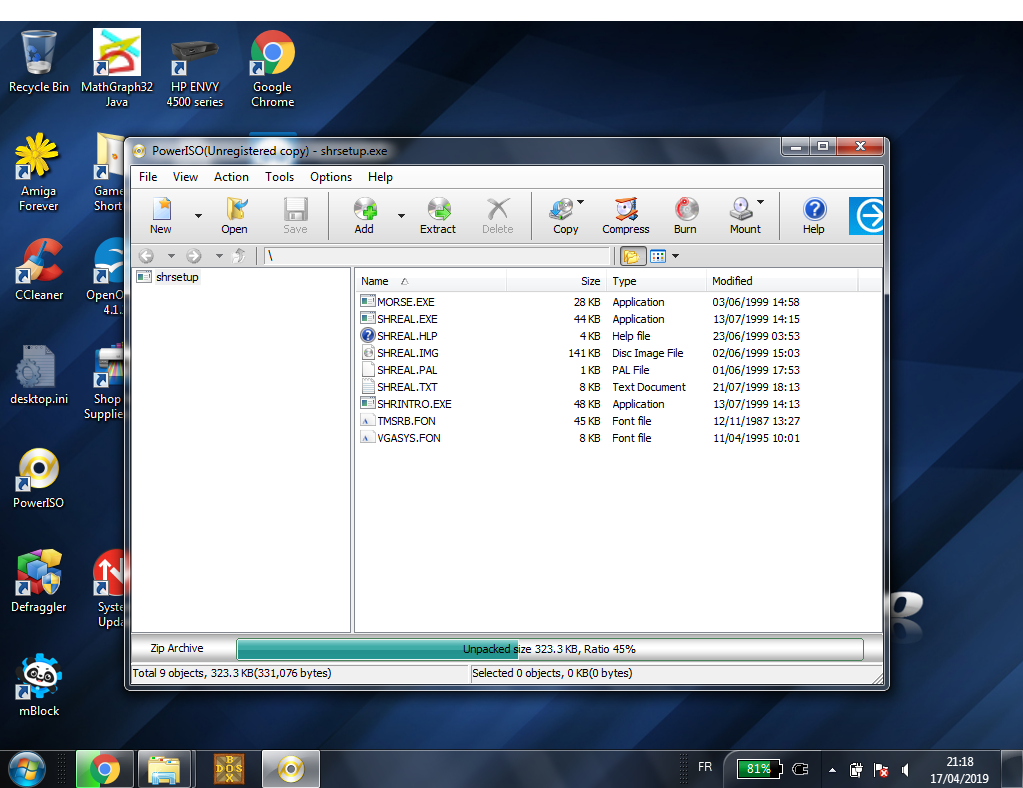Open CCleaner desktop shortcut
1023x788 pixels.
[39, 270]
